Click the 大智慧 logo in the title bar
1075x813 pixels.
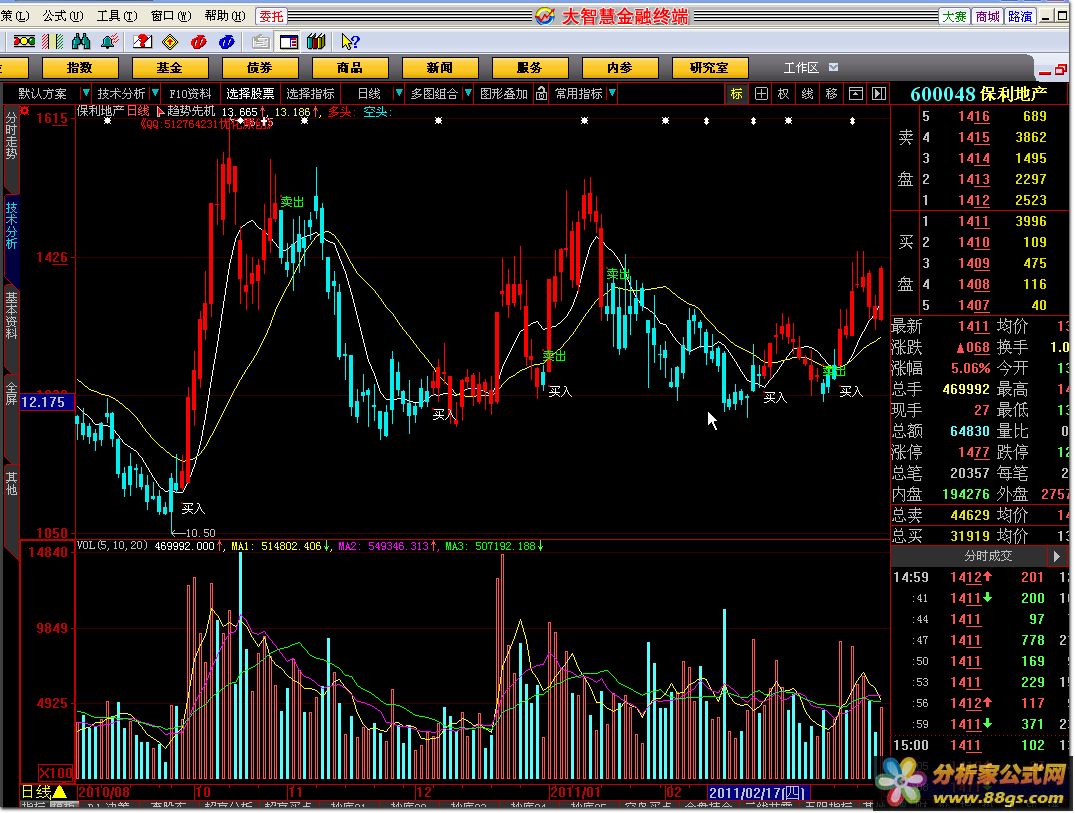pos(545,16)
